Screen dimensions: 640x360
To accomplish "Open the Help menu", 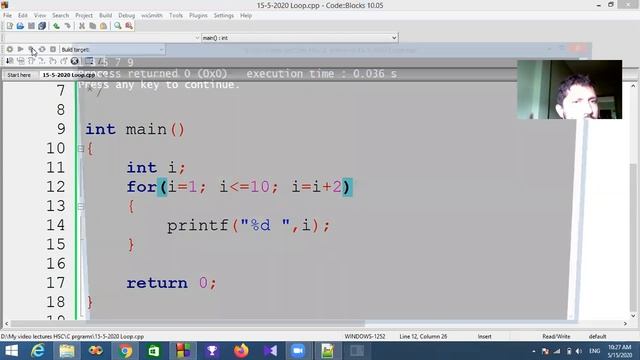I will 246,15.
